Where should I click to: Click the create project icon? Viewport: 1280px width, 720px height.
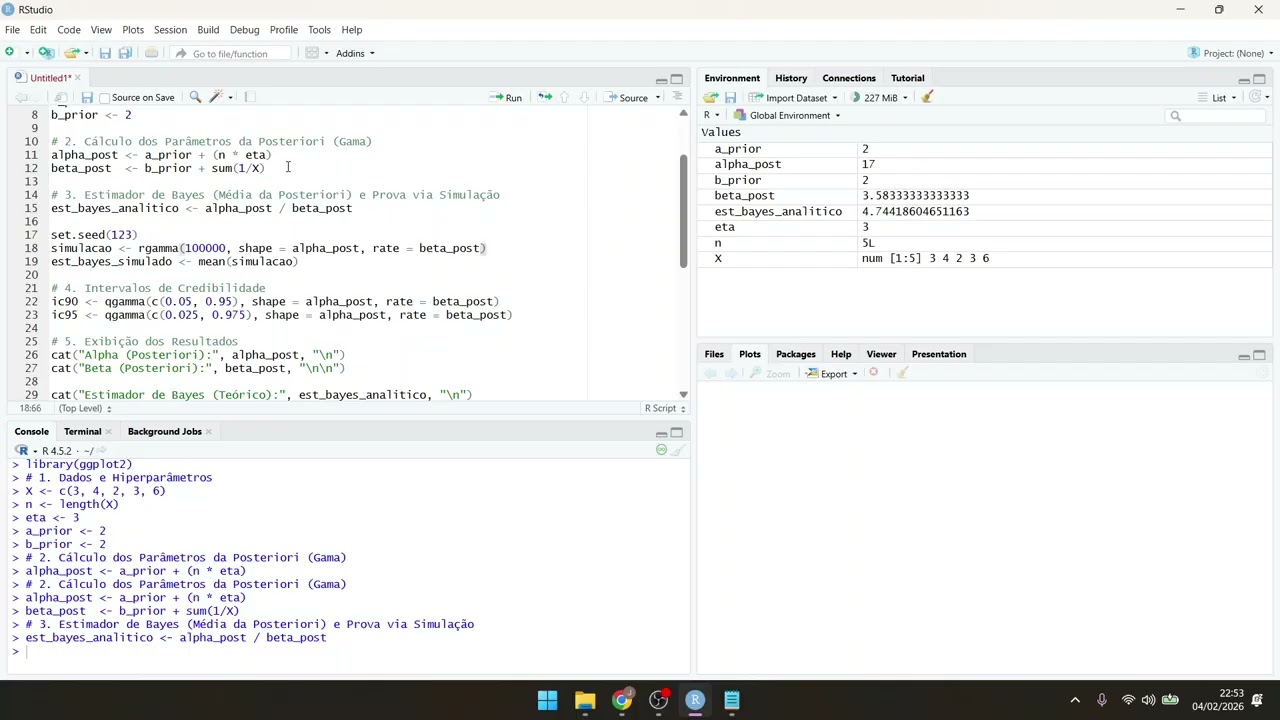point(46,53)
